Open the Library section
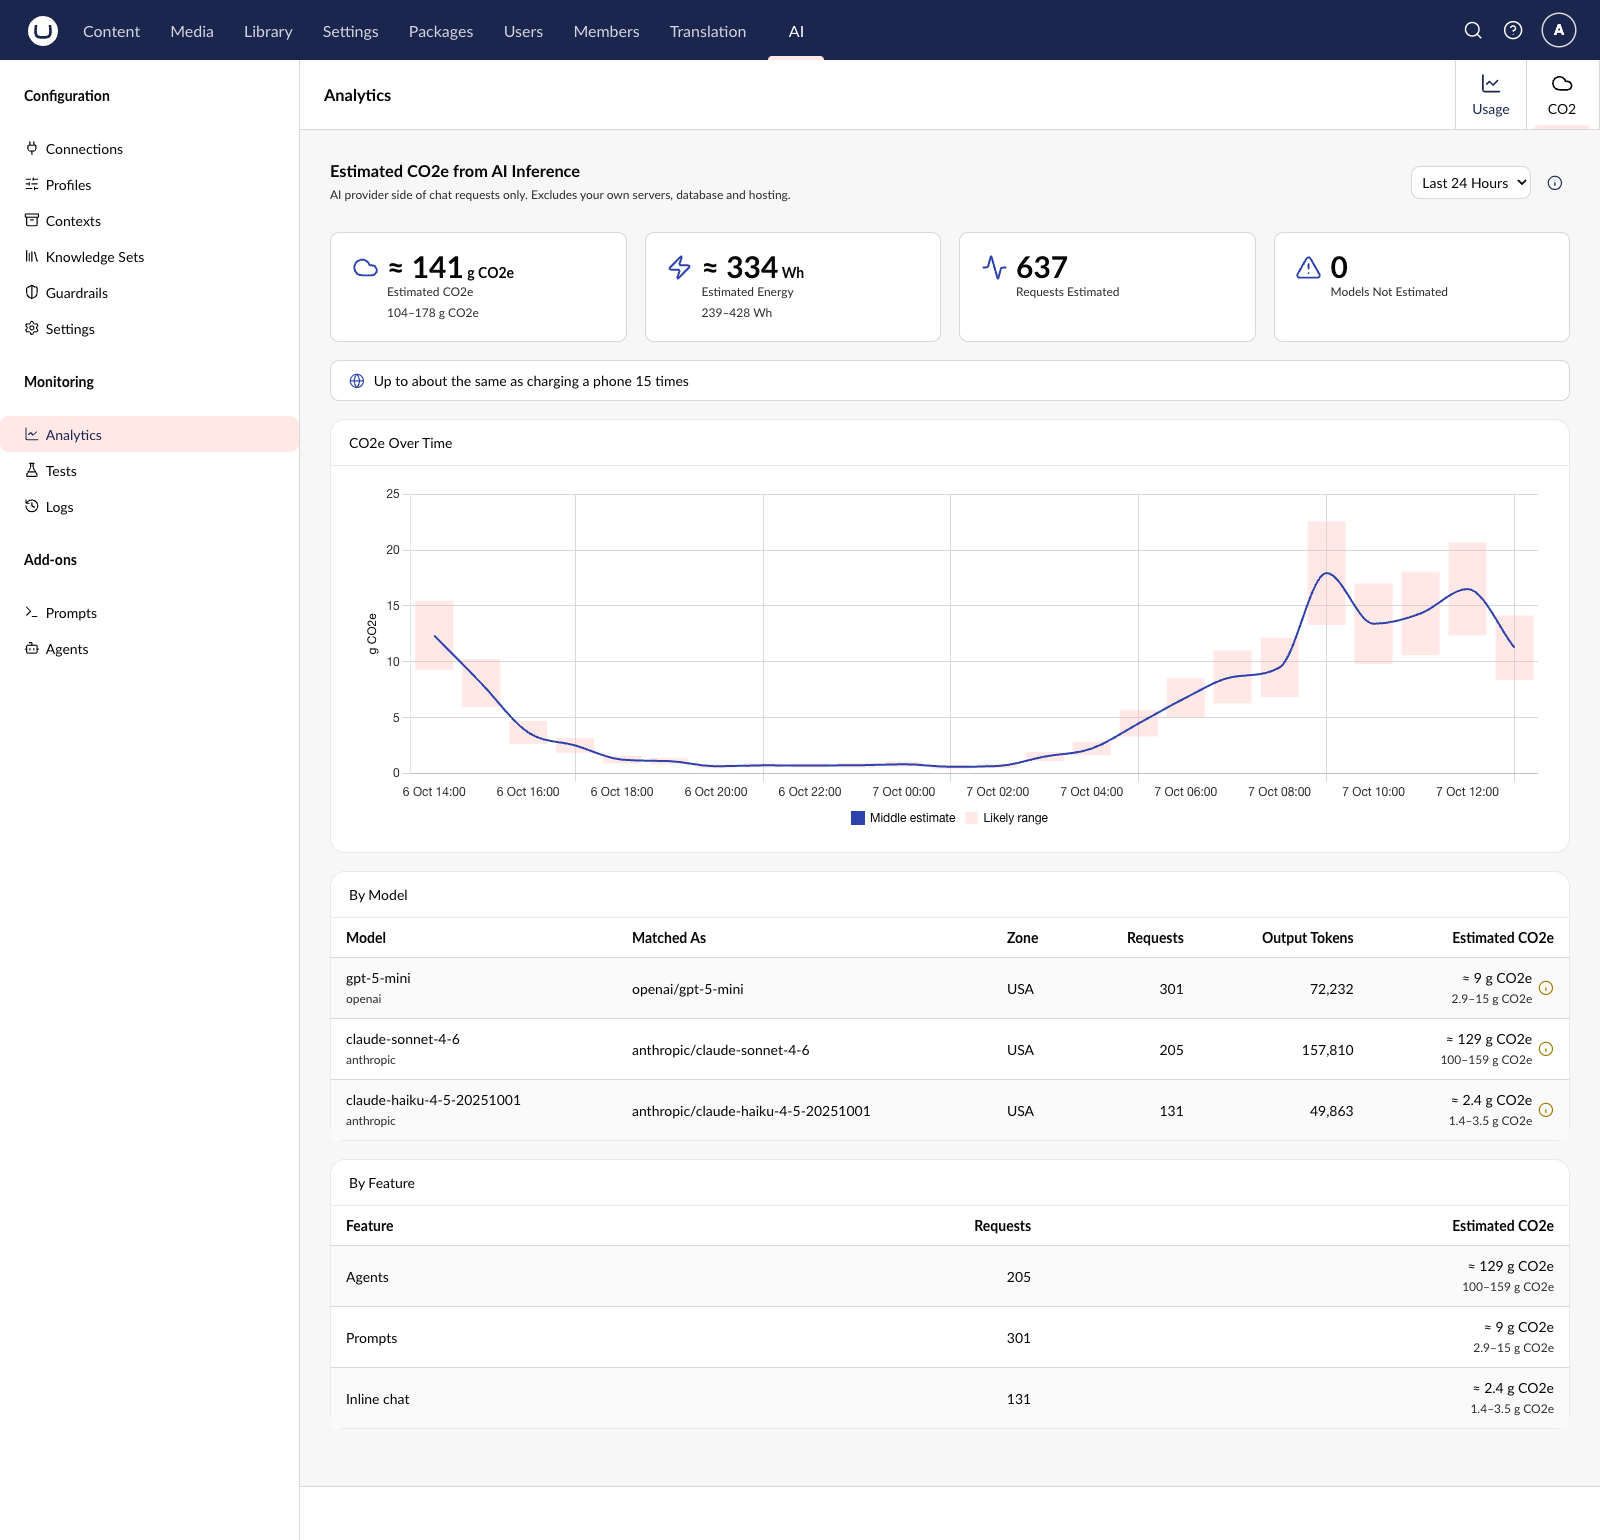The height and width of the screenshot is (1540, 1600). coord(268,31)
